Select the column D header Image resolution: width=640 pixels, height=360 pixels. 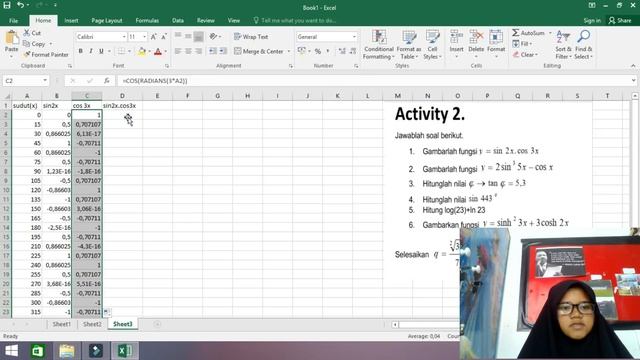click(x=122, y=96)
